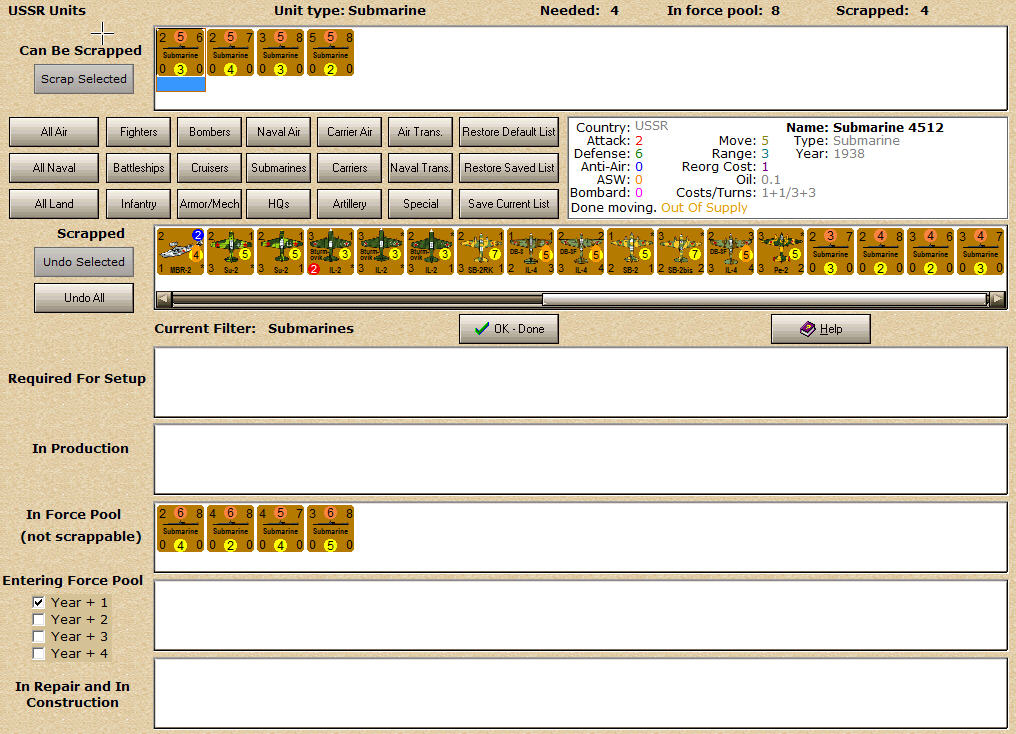Filter by Battleships
The image size is (1016, 734).
[138, 168]
